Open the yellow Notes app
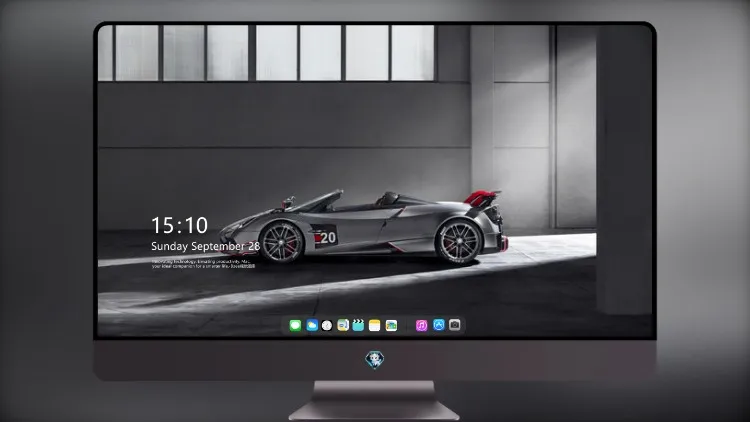This screenshot has height=422, width=750. coord(375,325)
